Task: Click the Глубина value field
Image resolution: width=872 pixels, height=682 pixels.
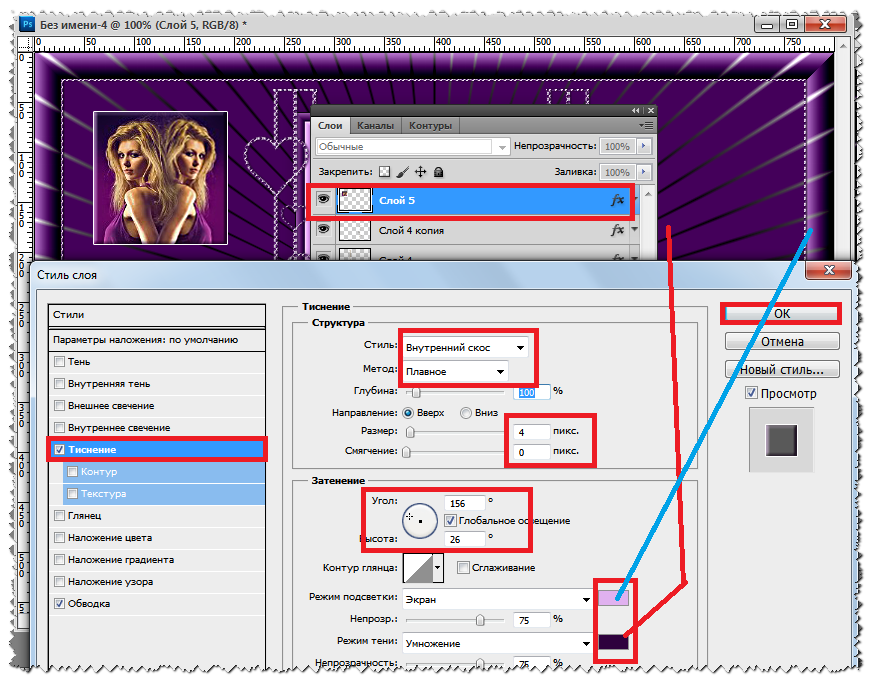Action: [x=533, y=392]
